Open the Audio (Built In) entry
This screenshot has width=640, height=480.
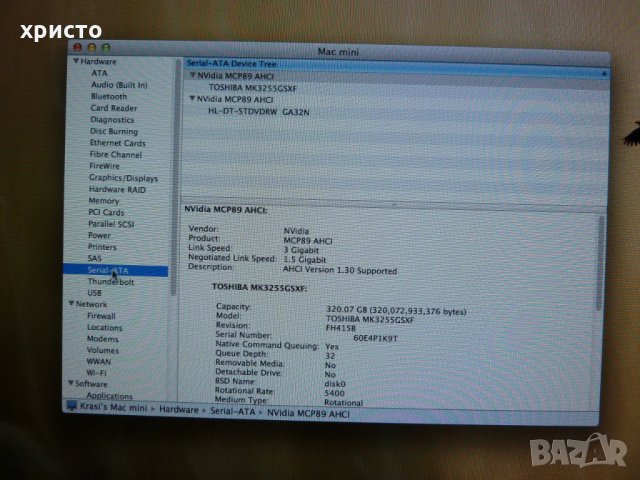(x=119, y=85)
